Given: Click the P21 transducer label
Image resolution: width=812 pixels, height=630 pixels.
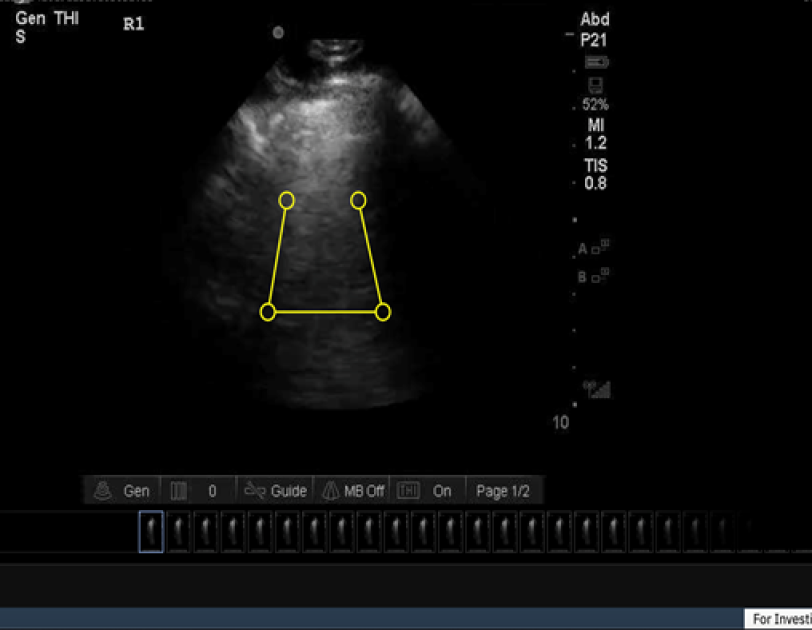Looking at the screenshot, I should tap(593, 40).
